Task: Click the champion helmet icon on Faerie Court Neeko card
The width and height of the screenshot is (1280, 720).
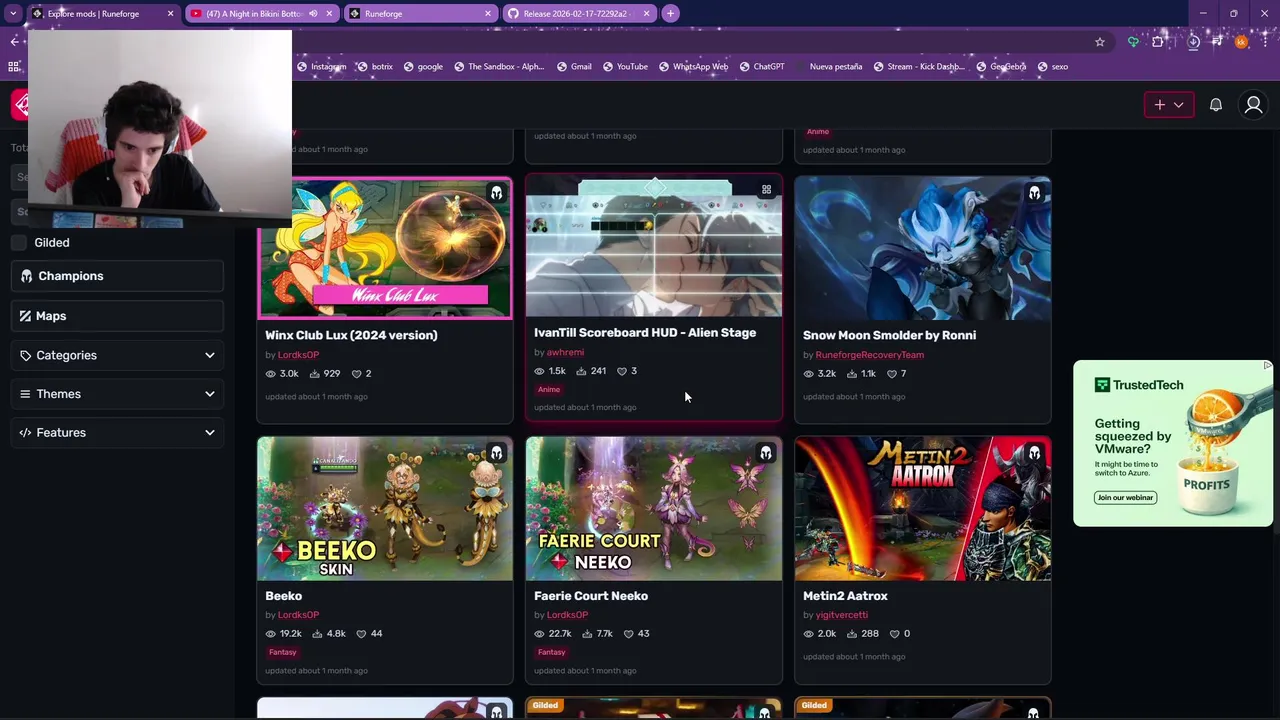Action: [765, 453]
